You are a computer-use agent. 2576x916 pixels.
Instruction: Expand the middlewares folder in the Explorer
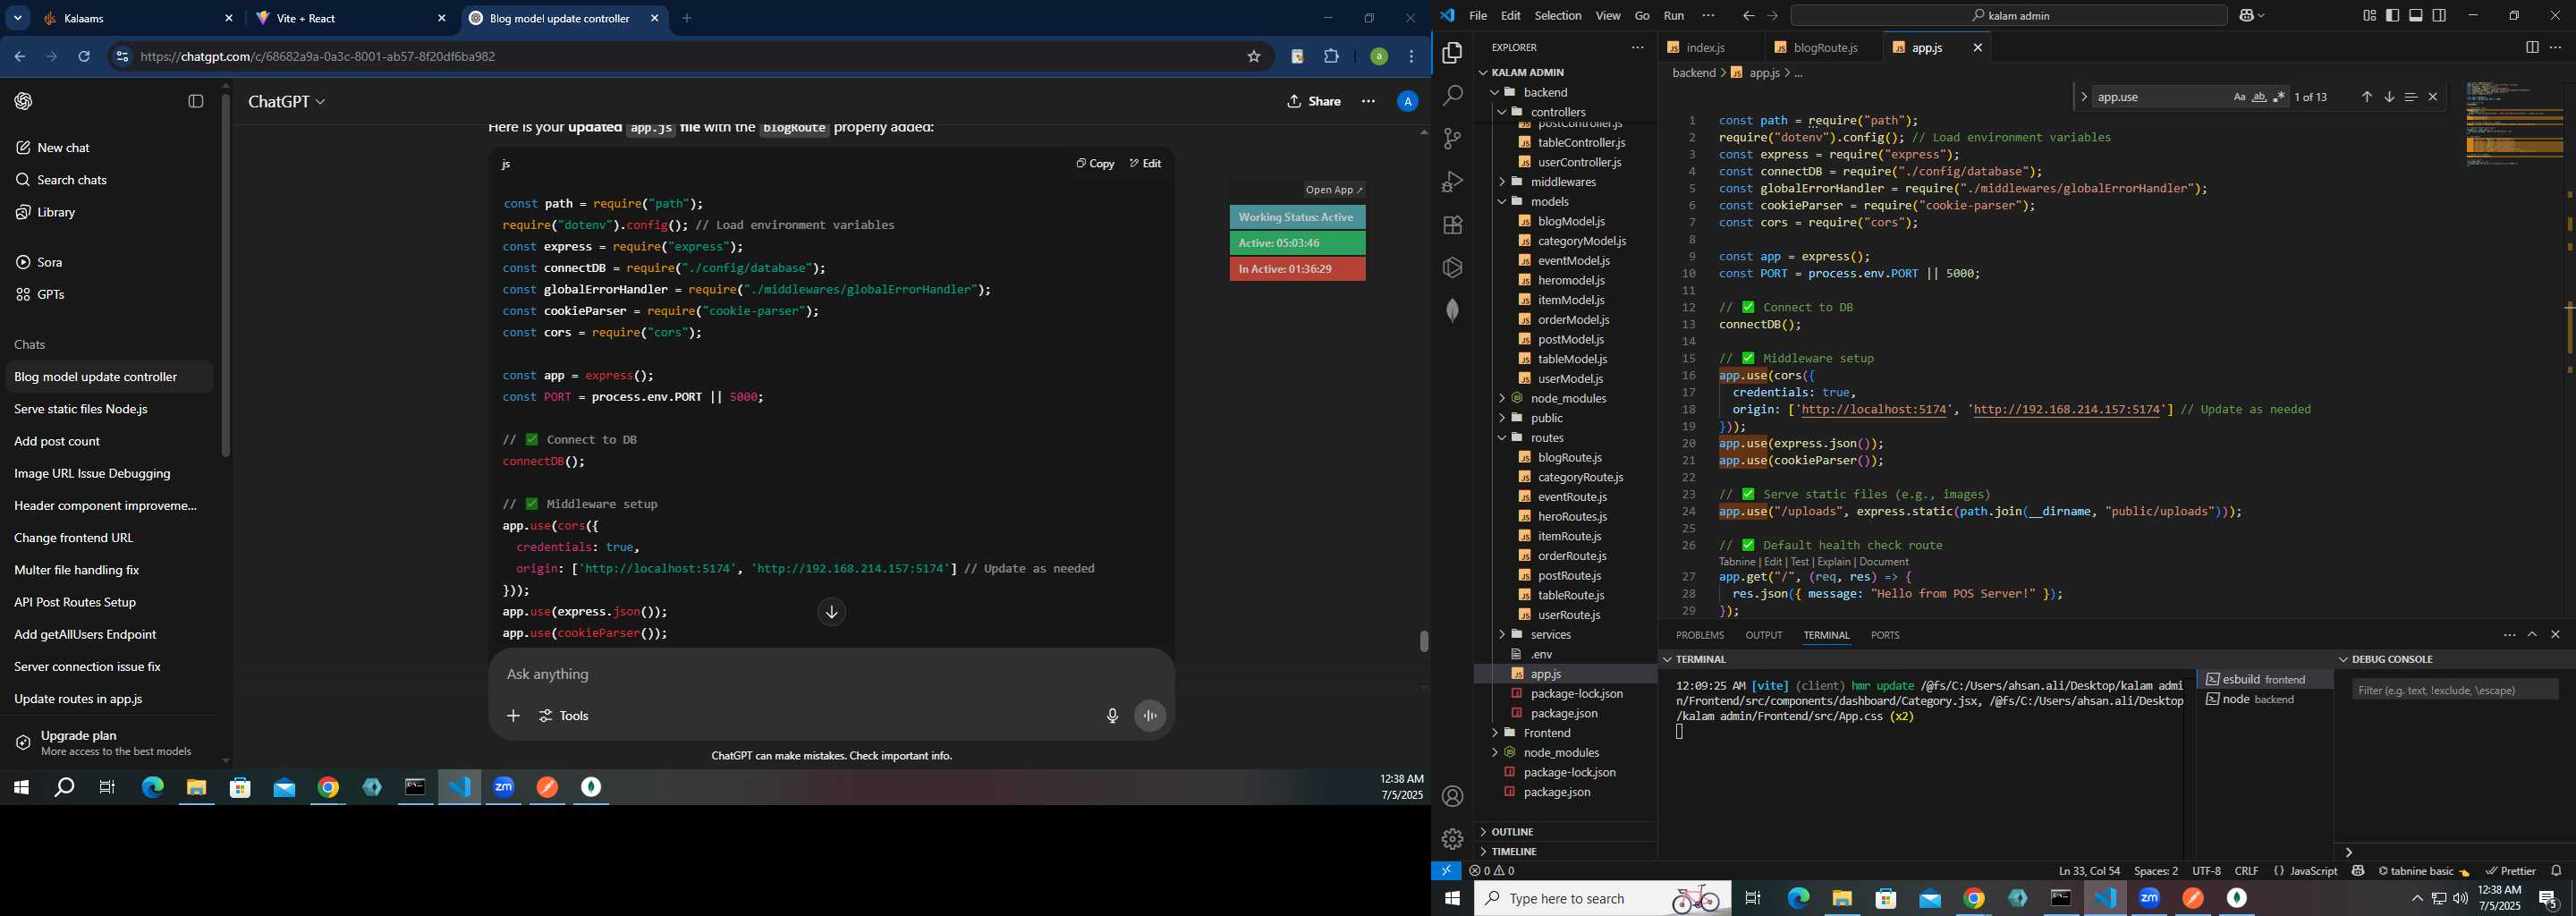(1501, 182)
